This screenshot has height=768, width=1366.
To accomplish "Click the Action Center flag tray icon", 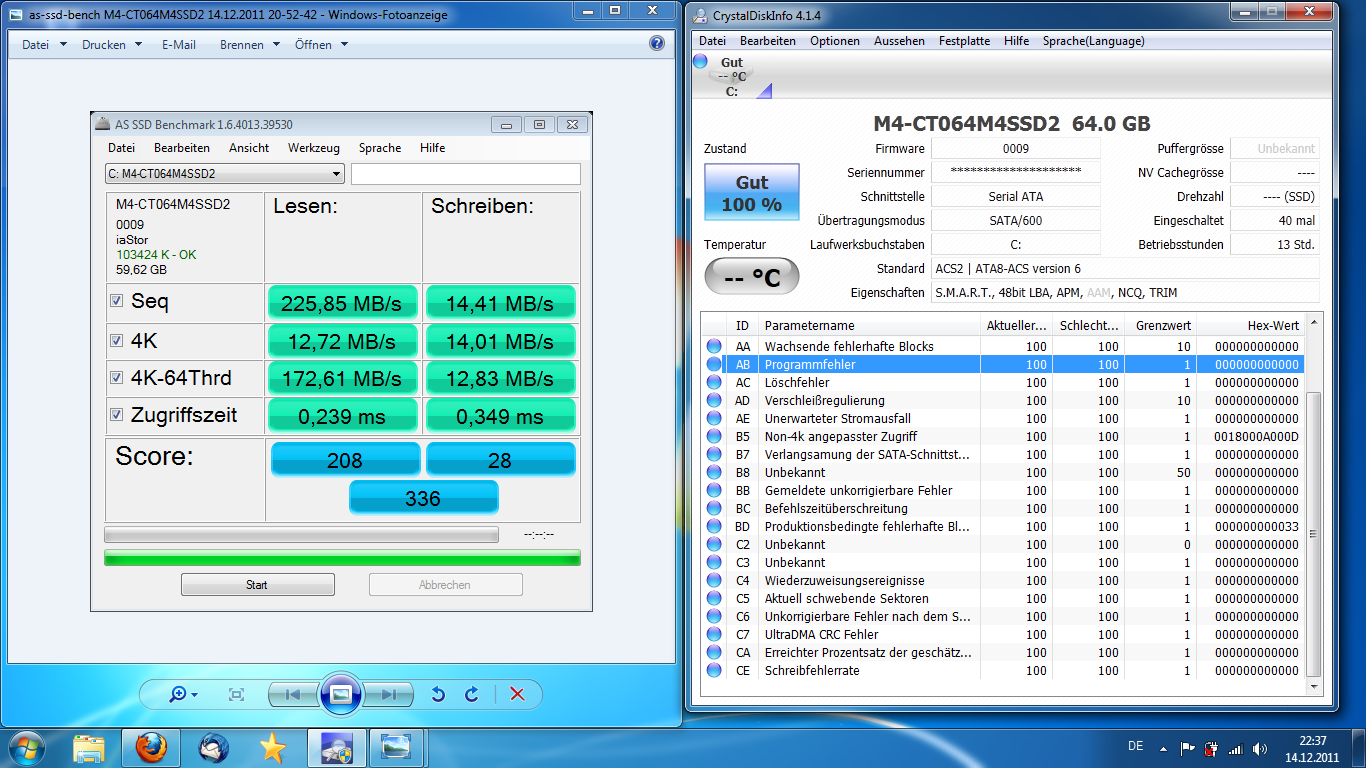I will click(x=1188, y=748).
